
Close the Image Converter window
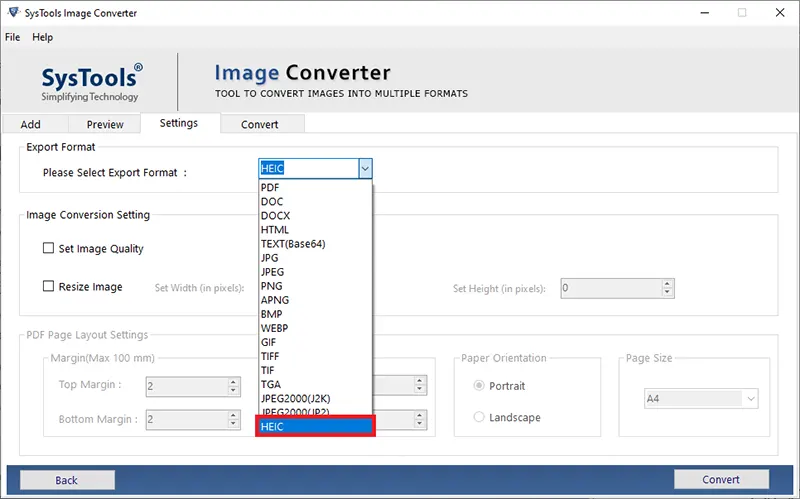(780, 13)
